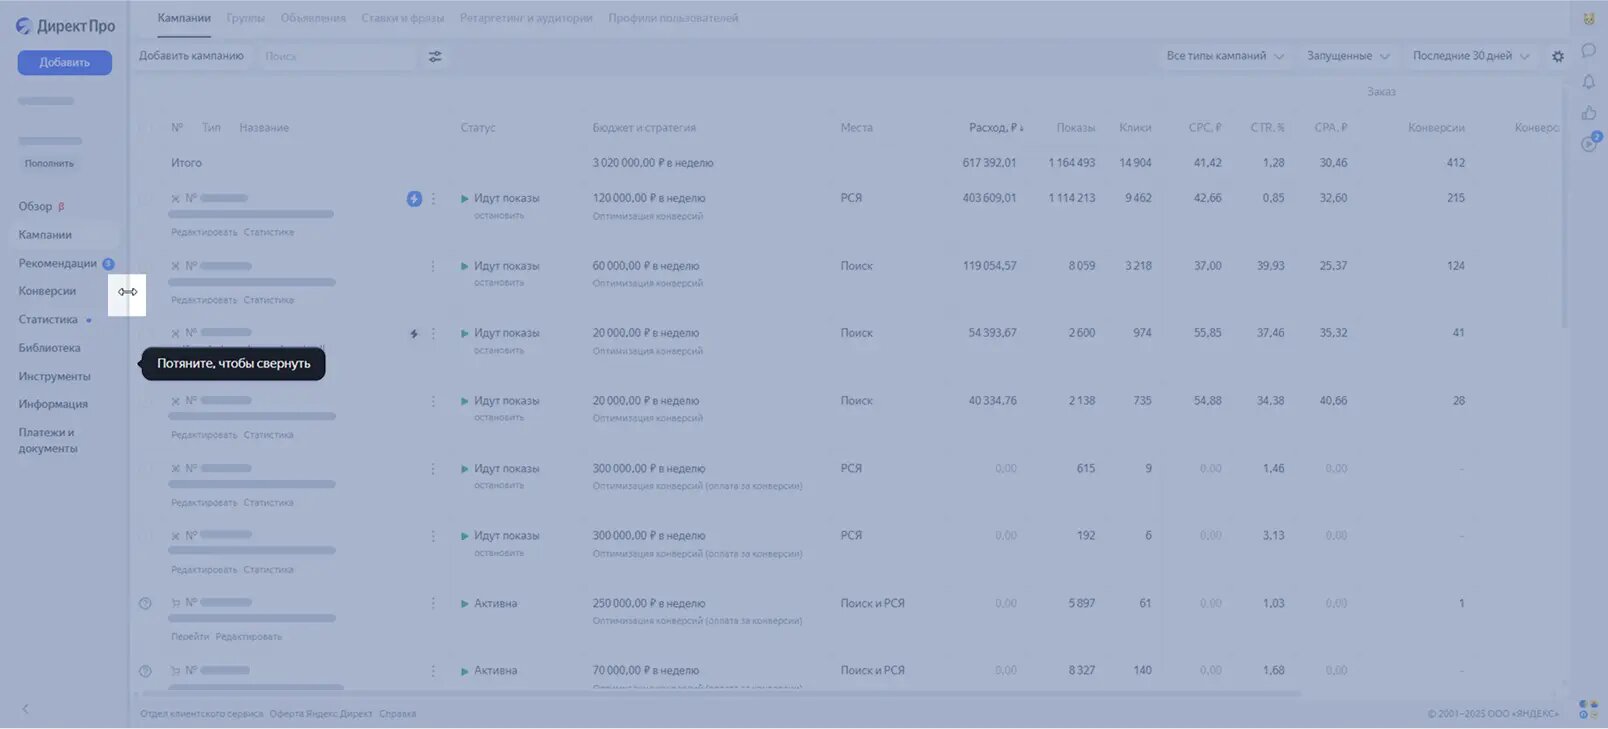1608x729 pixels.
Task: Switch to the Ретаргетинг и аудитории tab
Action: coord(526,18)
